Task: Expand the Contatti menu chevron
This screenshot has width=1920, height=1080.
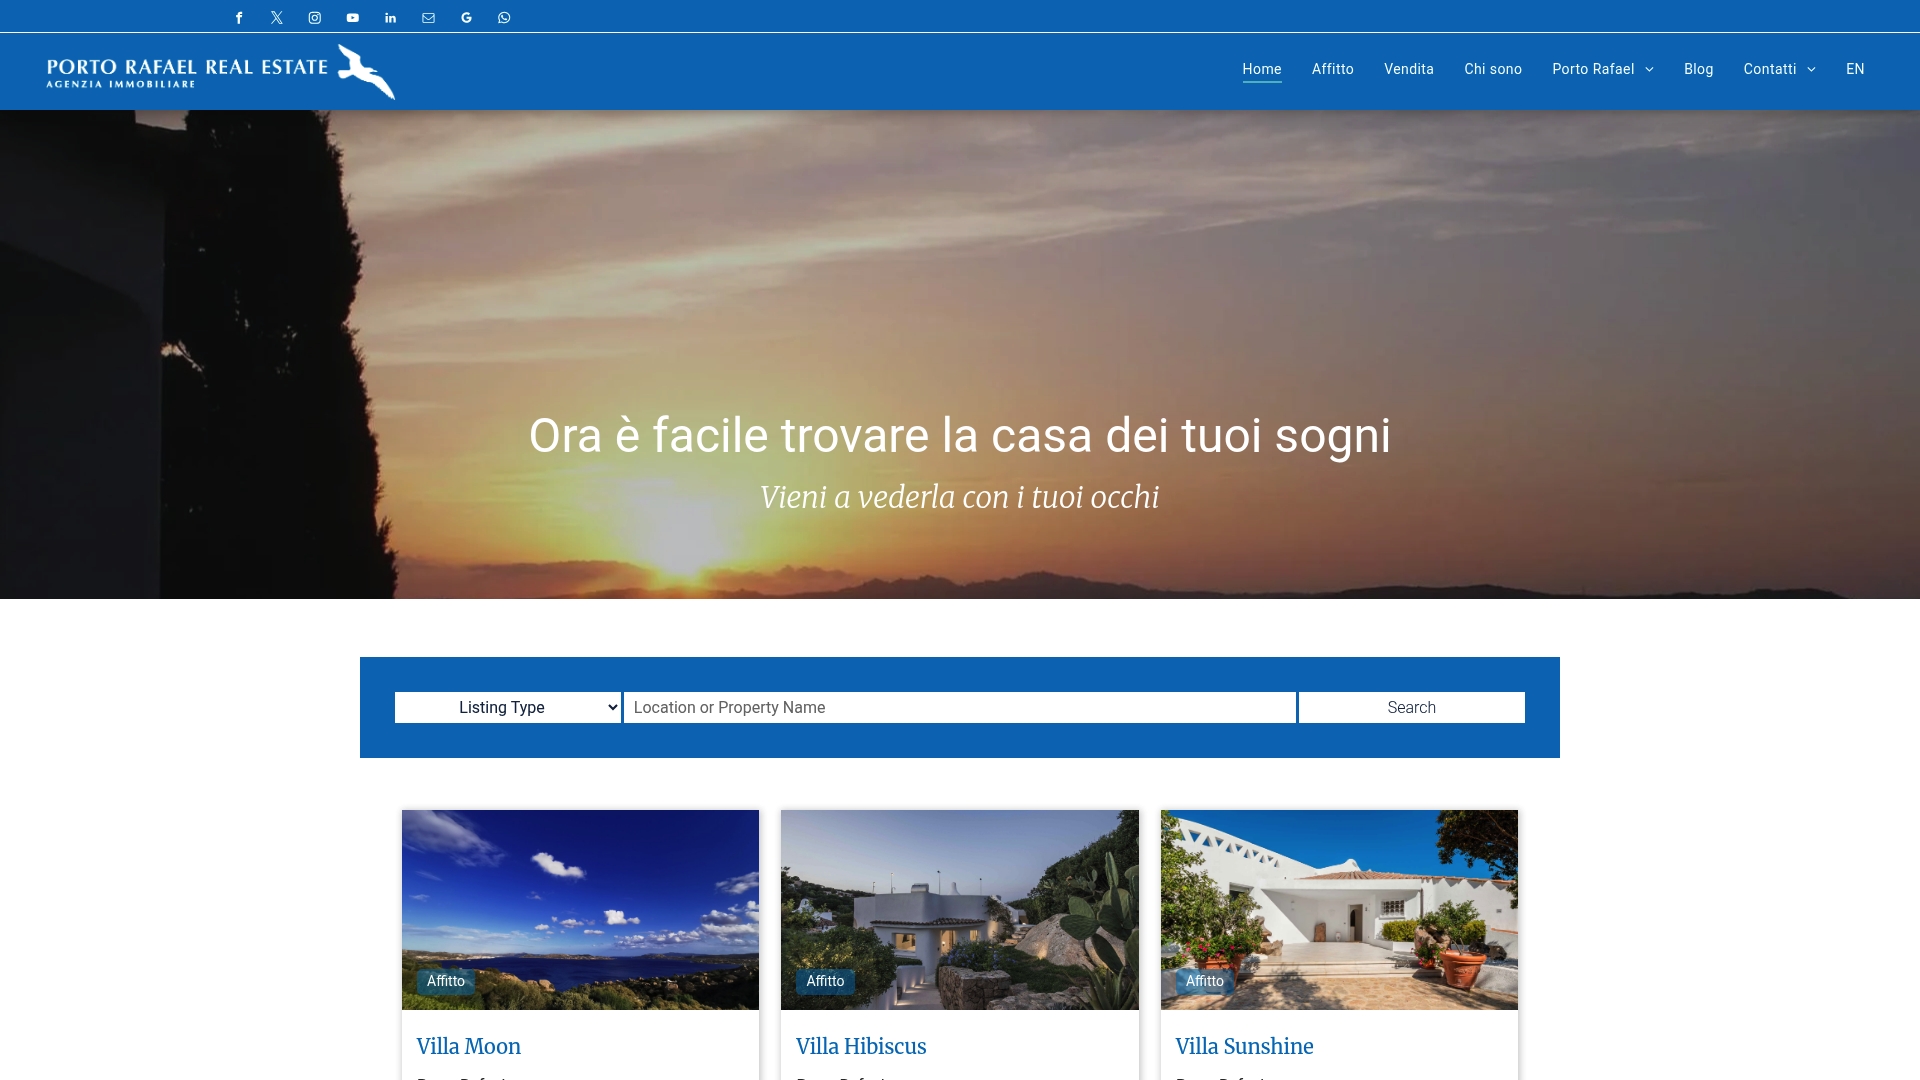Action: coord(1810,69)
